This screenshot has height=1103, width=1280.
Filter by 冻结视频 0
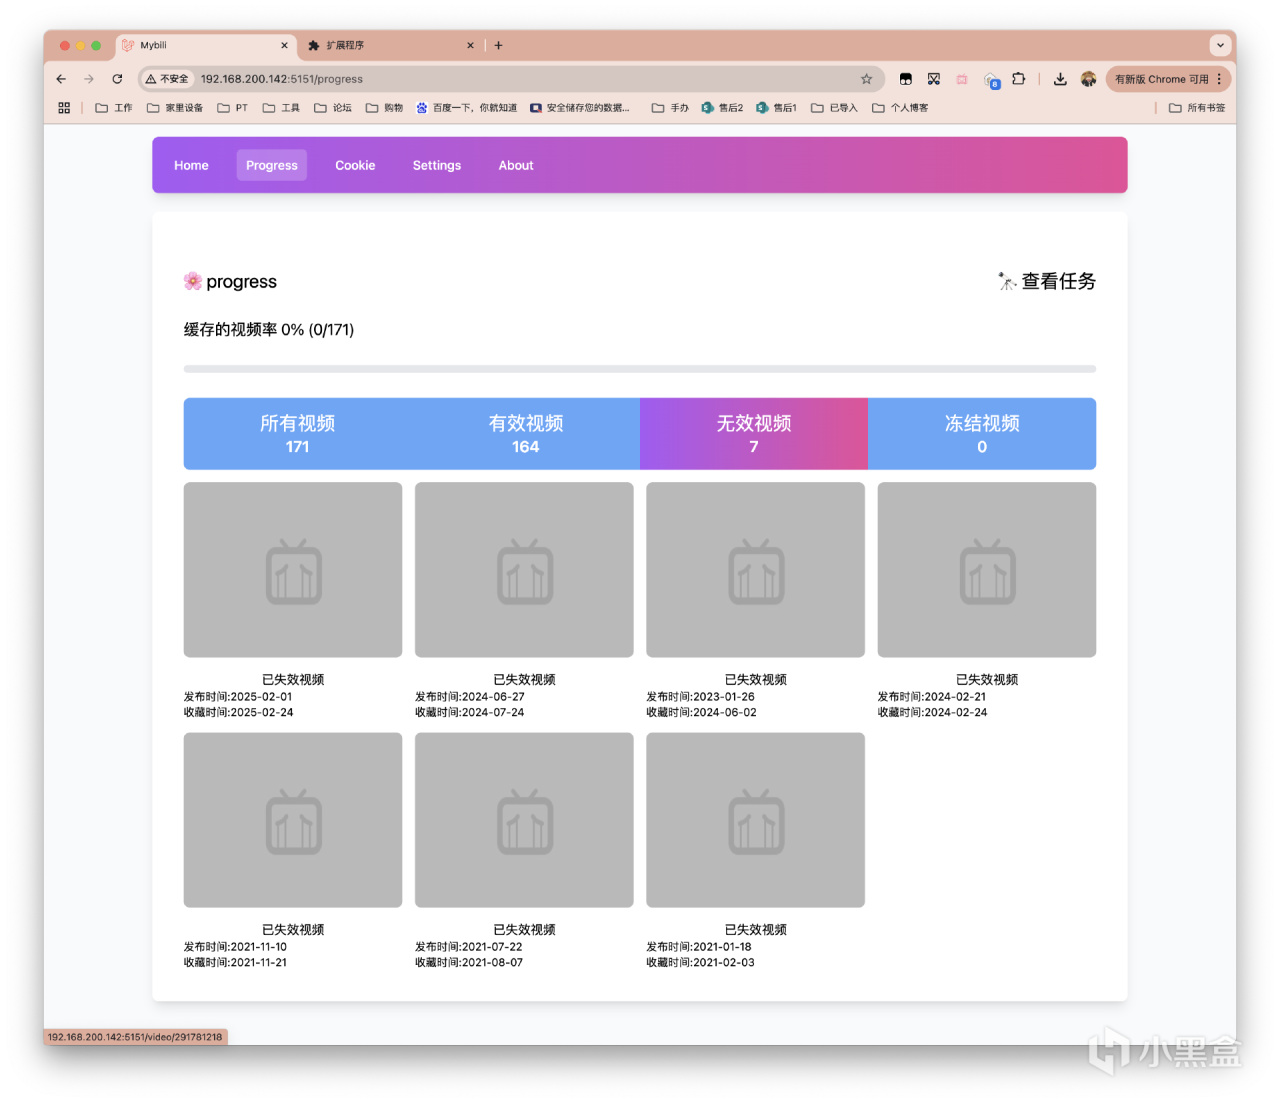tap(982, 434)
